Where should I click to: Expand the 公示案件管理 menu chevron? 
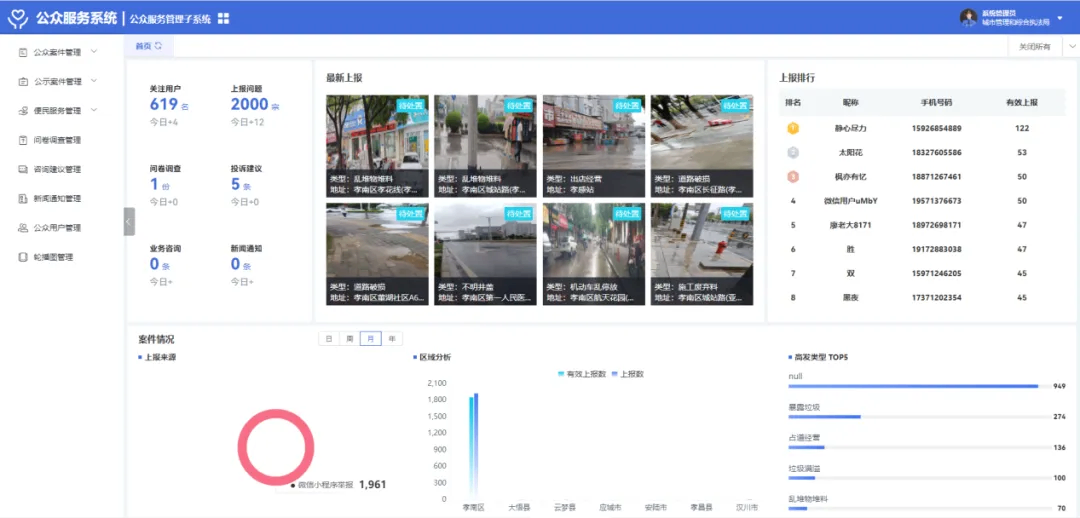(94, 81)
